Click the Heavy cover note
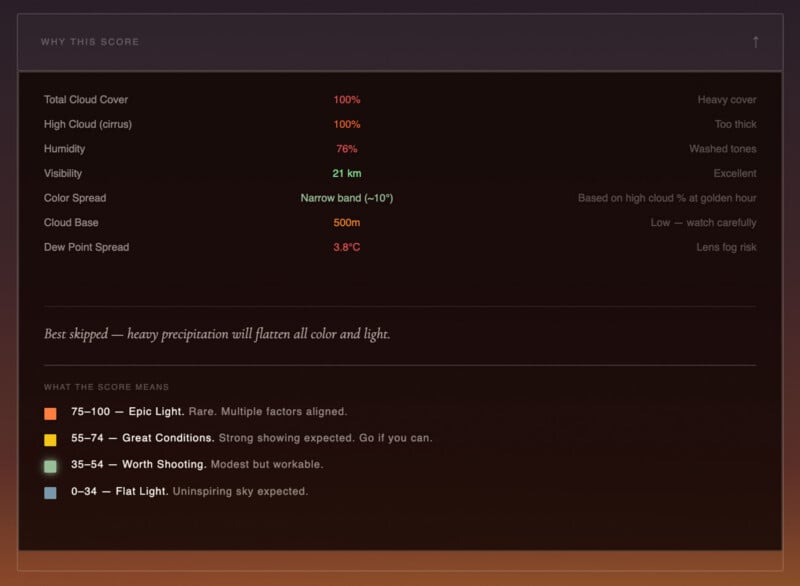This screenshot has height=586, width=800. click(x=727, y=100)
